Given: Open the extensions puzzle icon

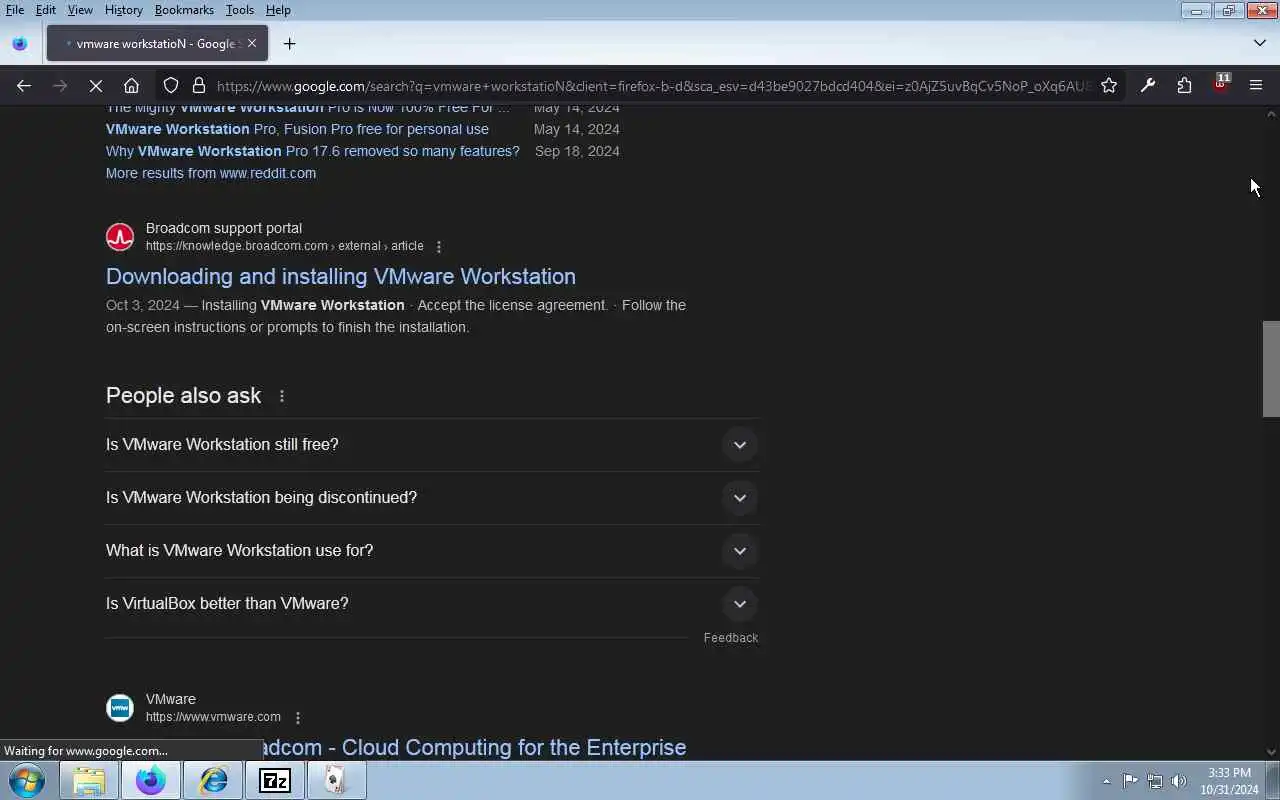Looking at the screenshot, I should (1184, 86).
